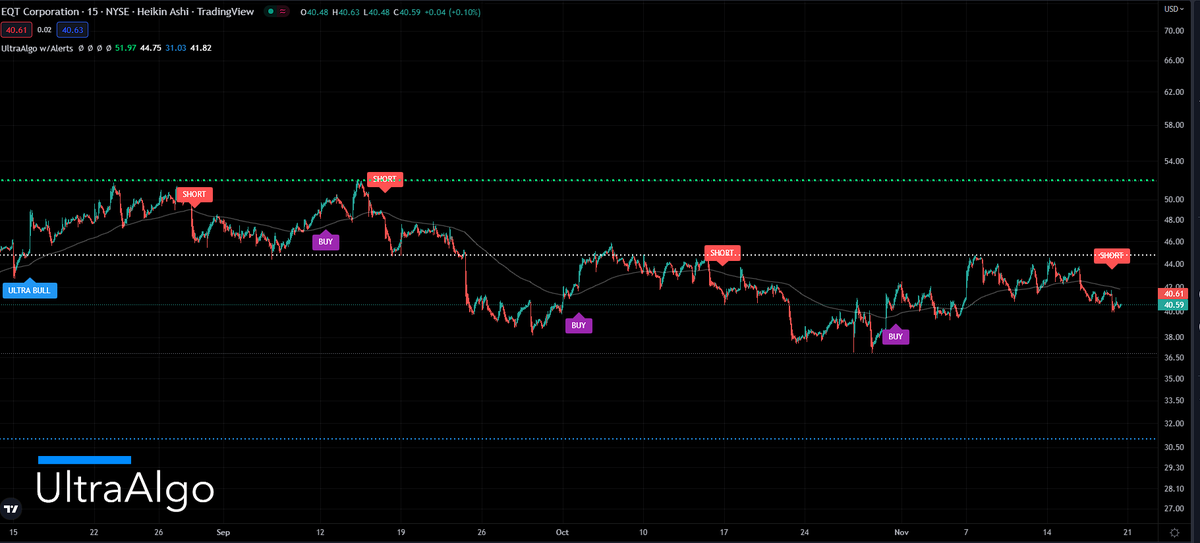Click the 66.00 price axis label
The image size is (1200, 543).
1174,60
